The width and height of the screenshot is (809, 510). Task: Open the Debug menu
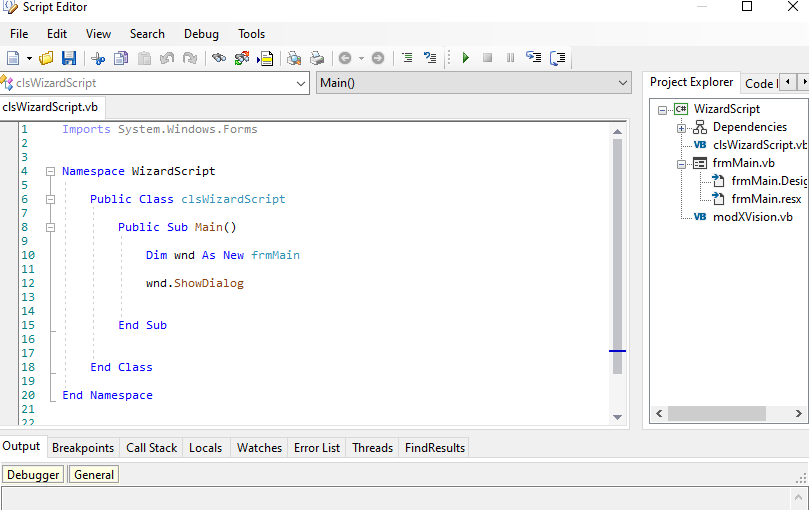coord(201,34)
